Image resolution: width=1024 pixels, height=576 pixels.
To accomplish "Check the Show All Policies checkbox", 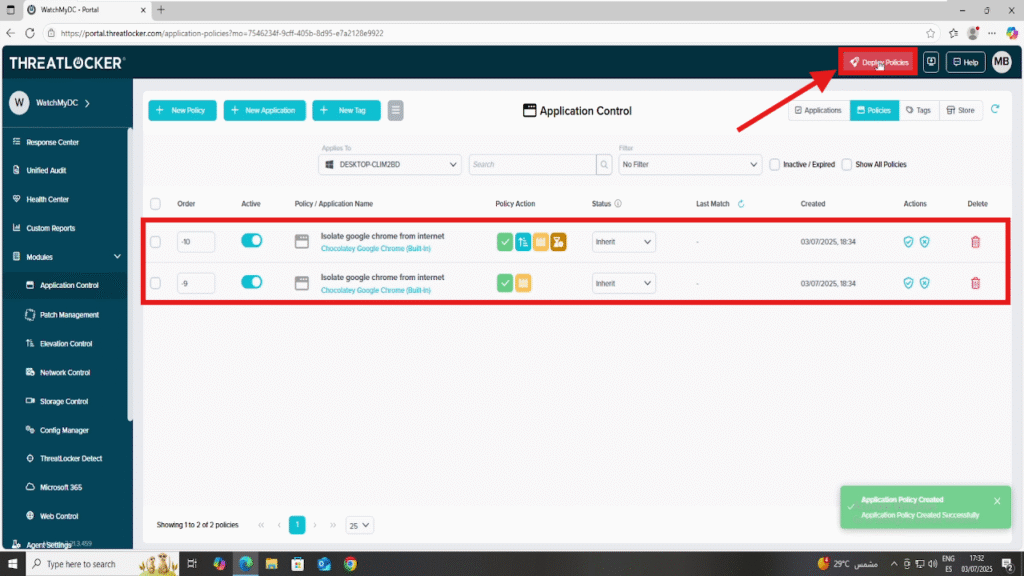I will pyautogui.click(x=847, y=165).
